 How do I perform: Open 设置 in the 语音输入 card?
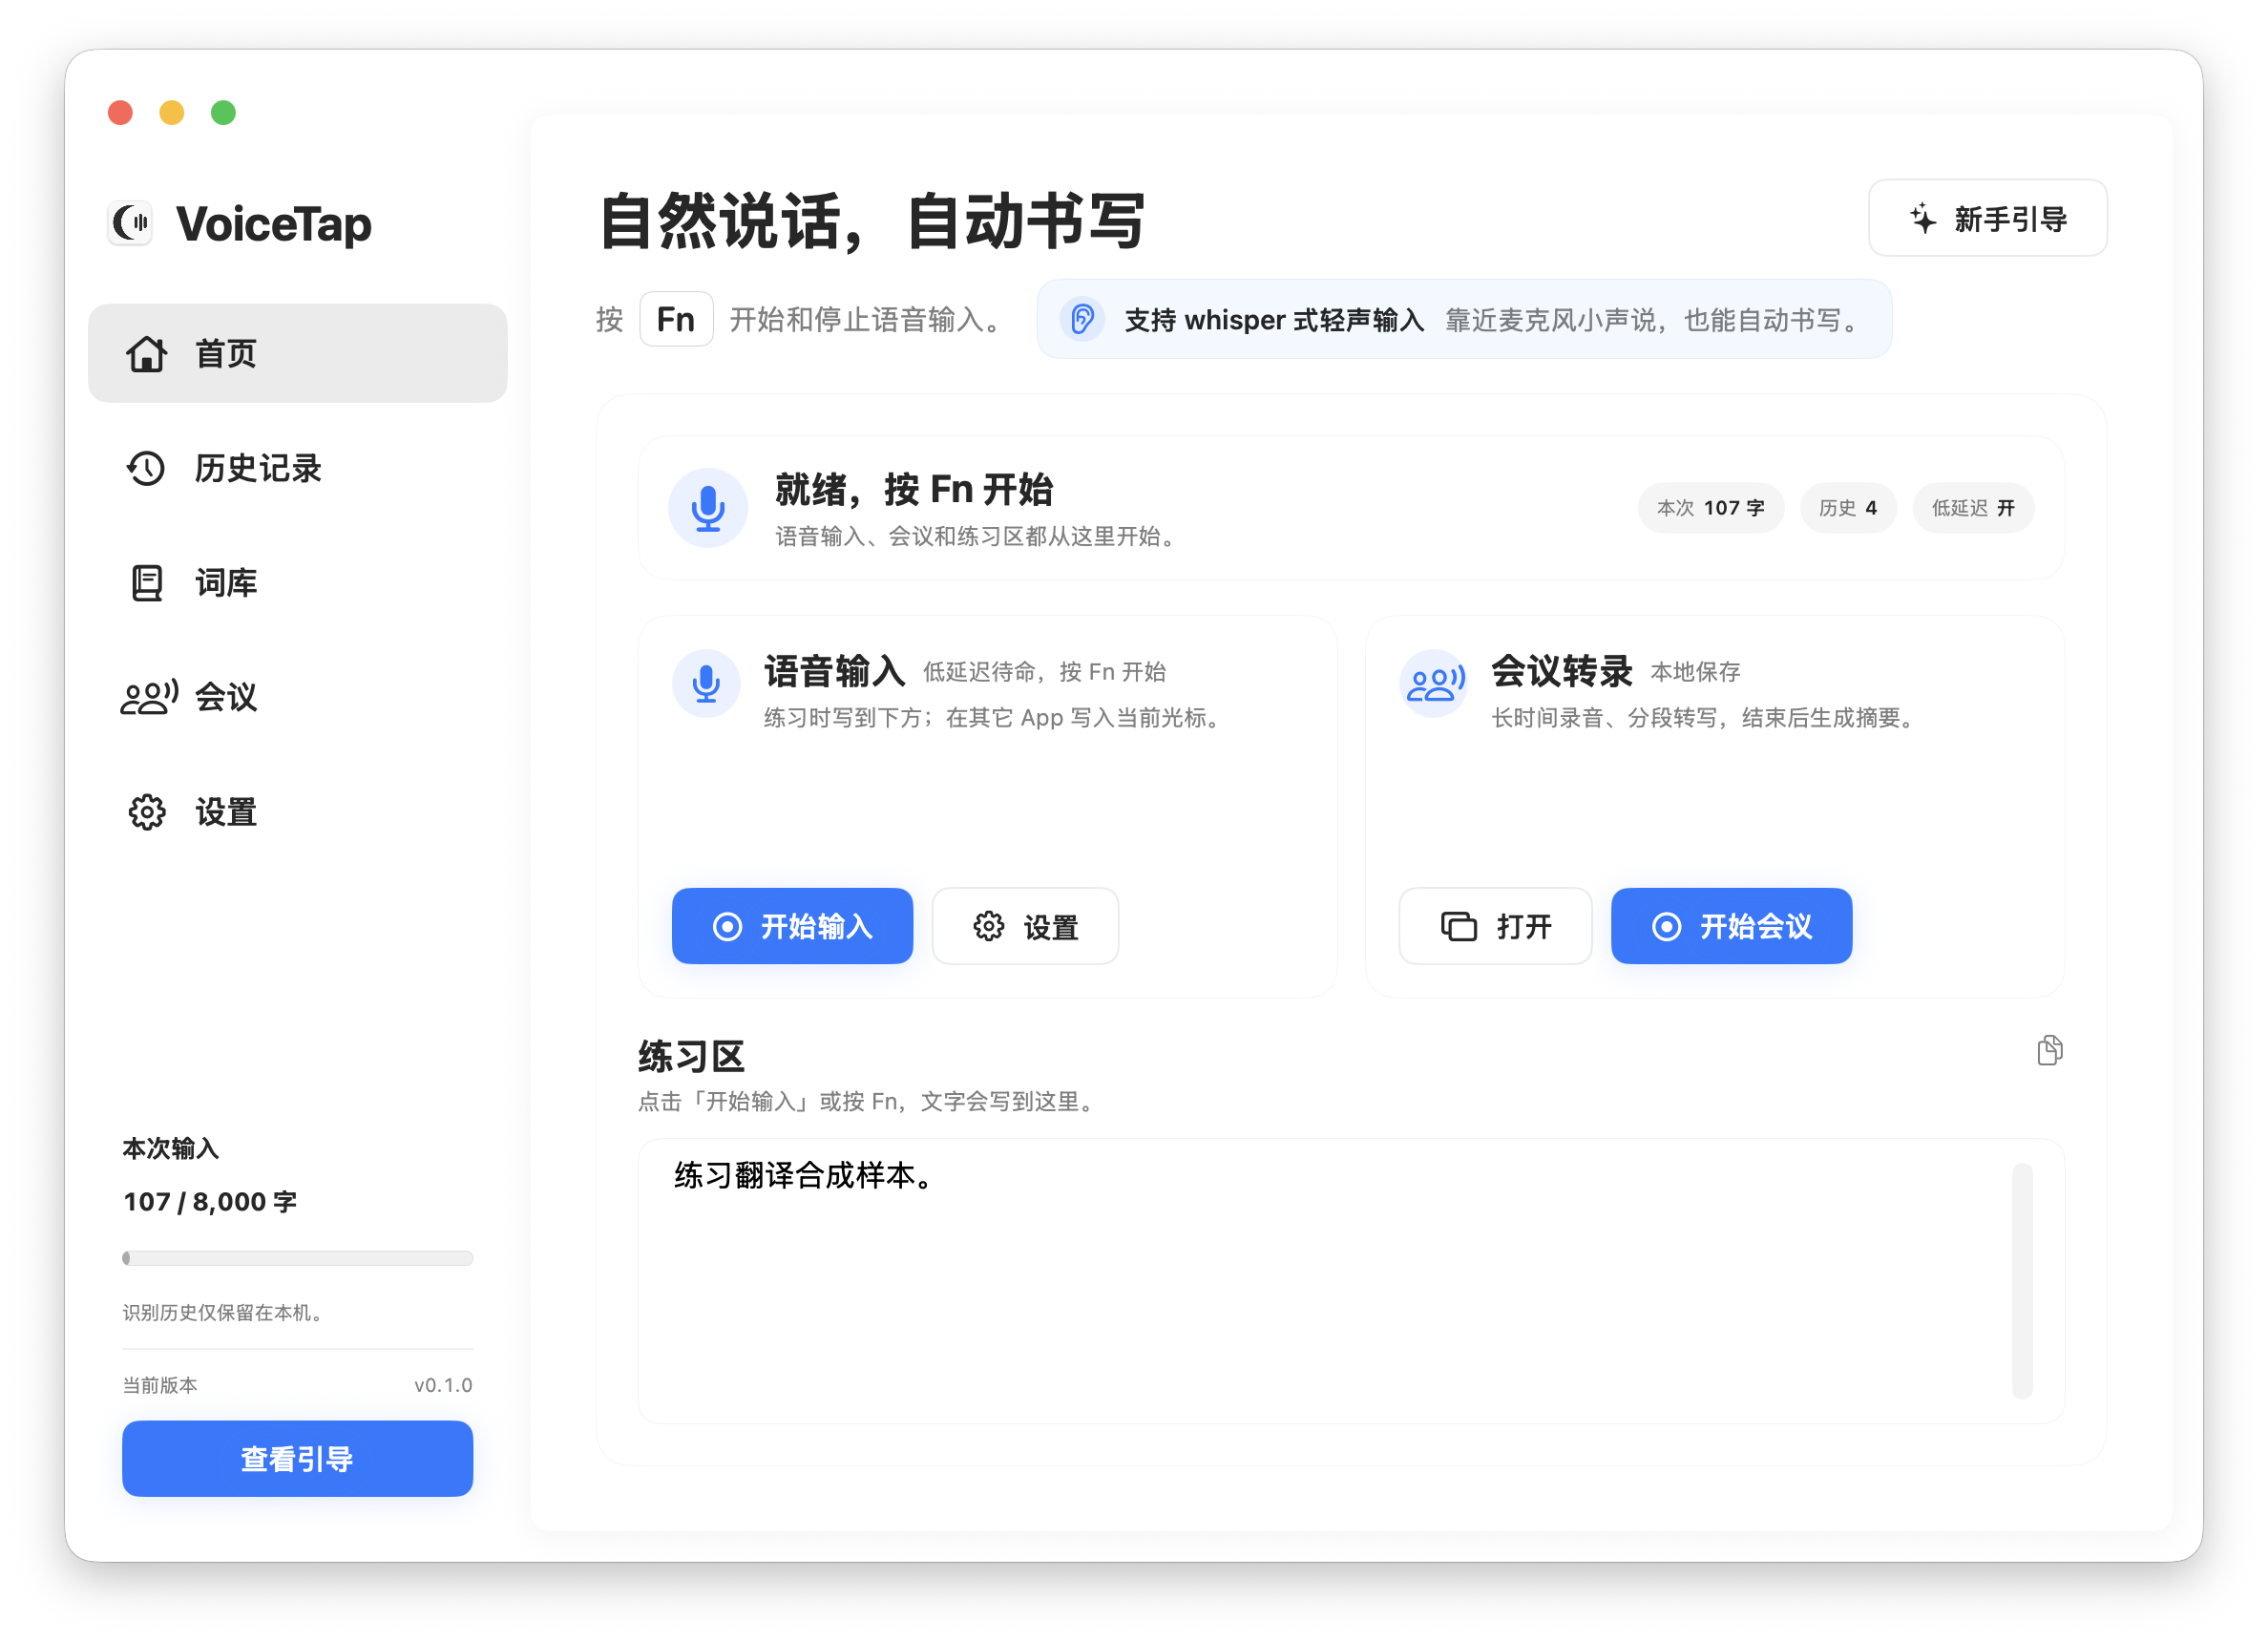[1025, 926]
